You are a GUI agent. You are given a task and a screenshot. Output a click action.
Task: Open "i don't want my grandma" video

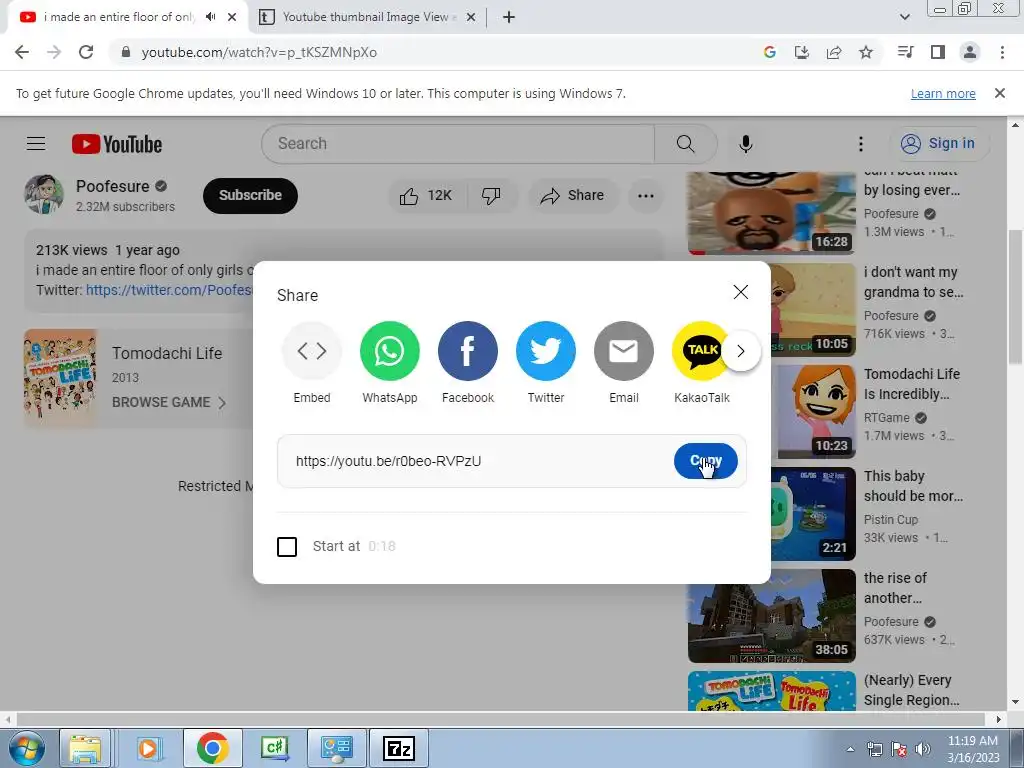913,281
